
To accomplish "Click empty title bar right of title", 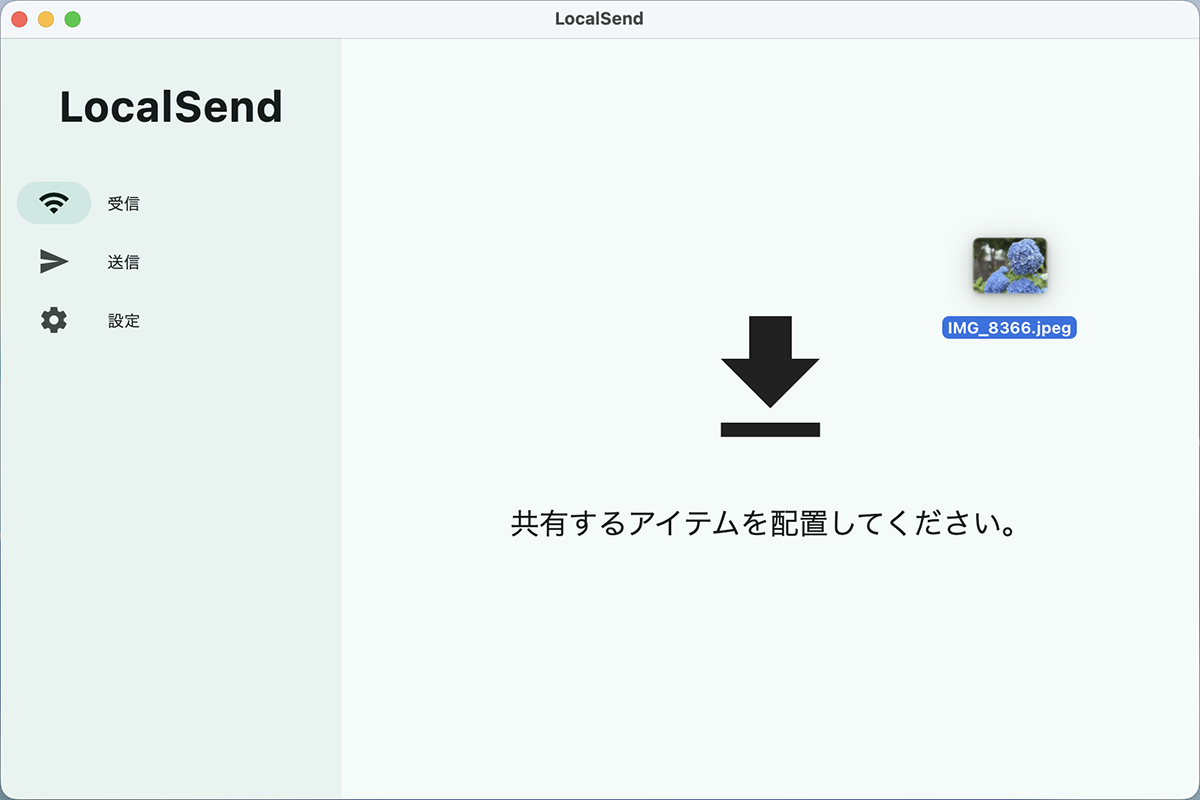I will pyautogui.click(x=900, y=19).
